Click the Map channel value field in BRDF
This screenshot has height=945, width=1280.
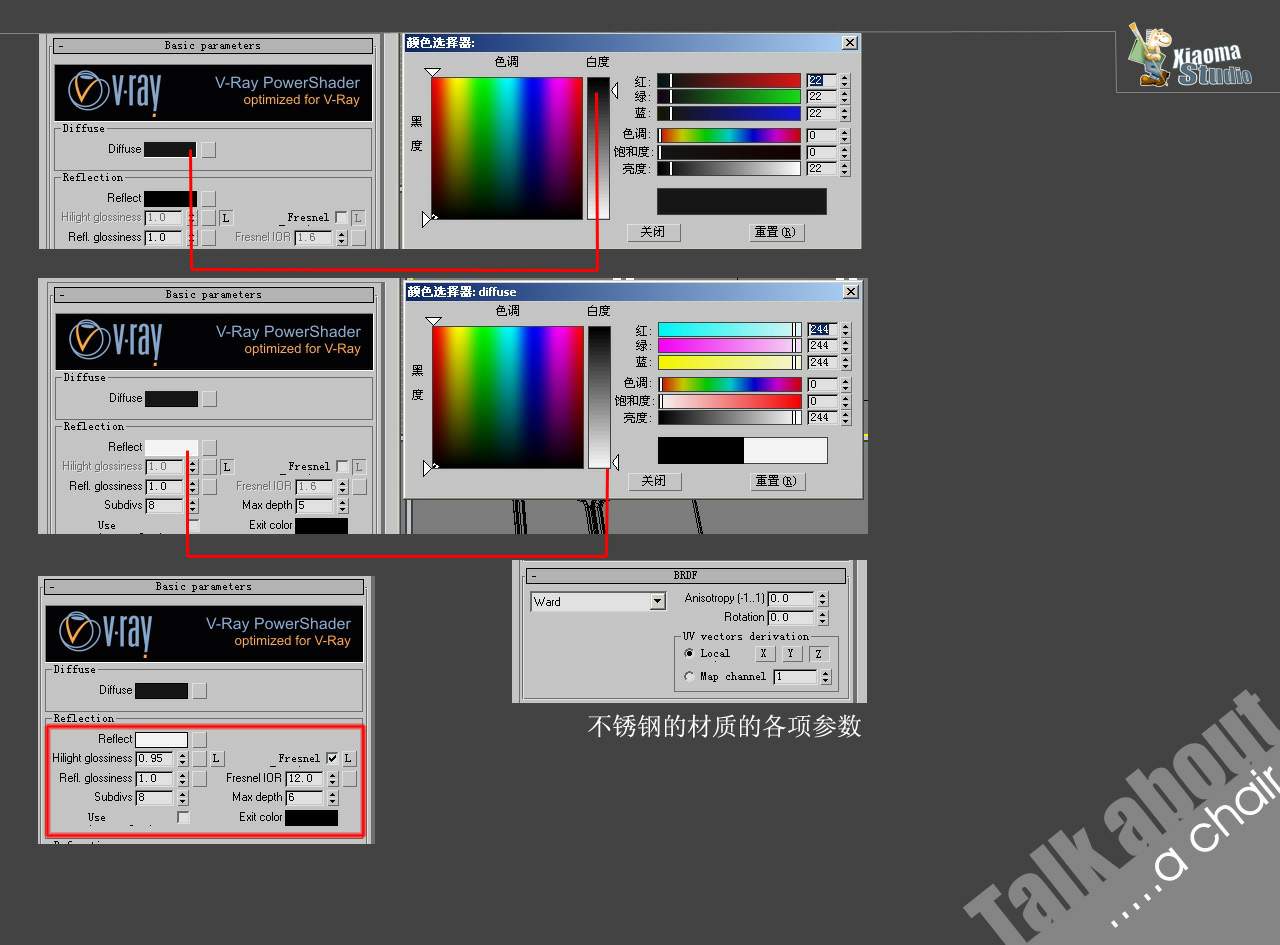tap(796, 677)
